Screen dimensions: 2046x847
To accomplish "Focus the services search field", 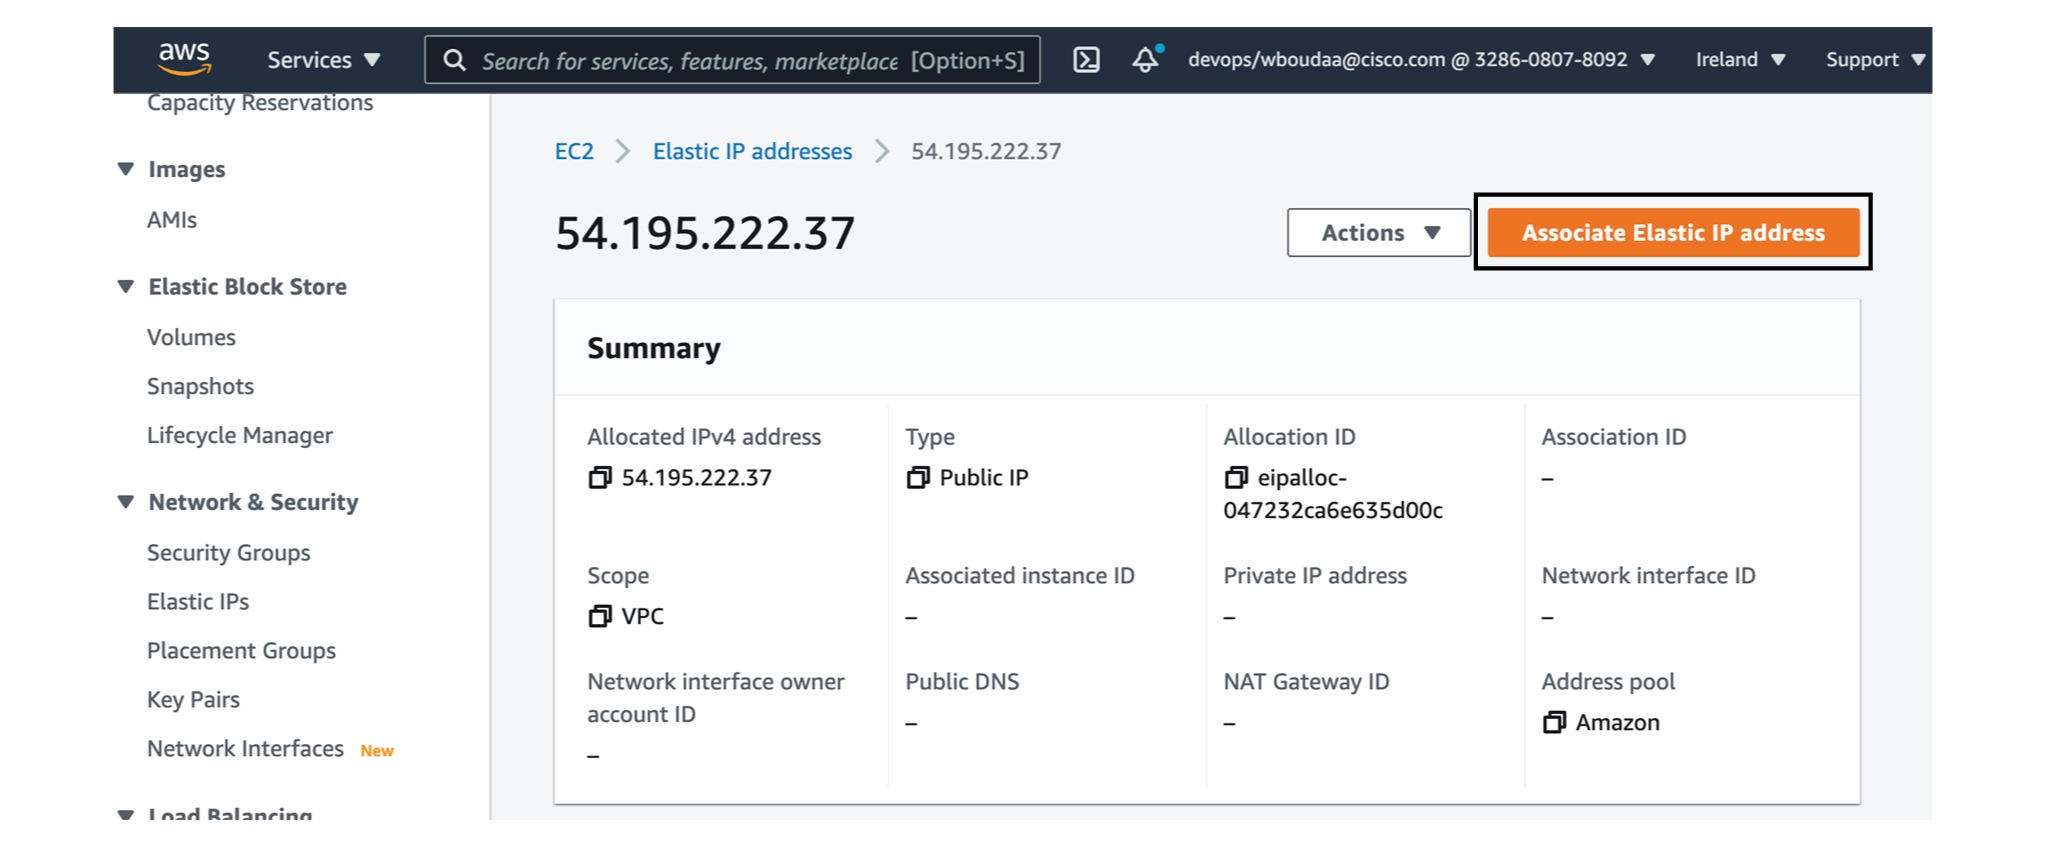I will pos(732,60).
